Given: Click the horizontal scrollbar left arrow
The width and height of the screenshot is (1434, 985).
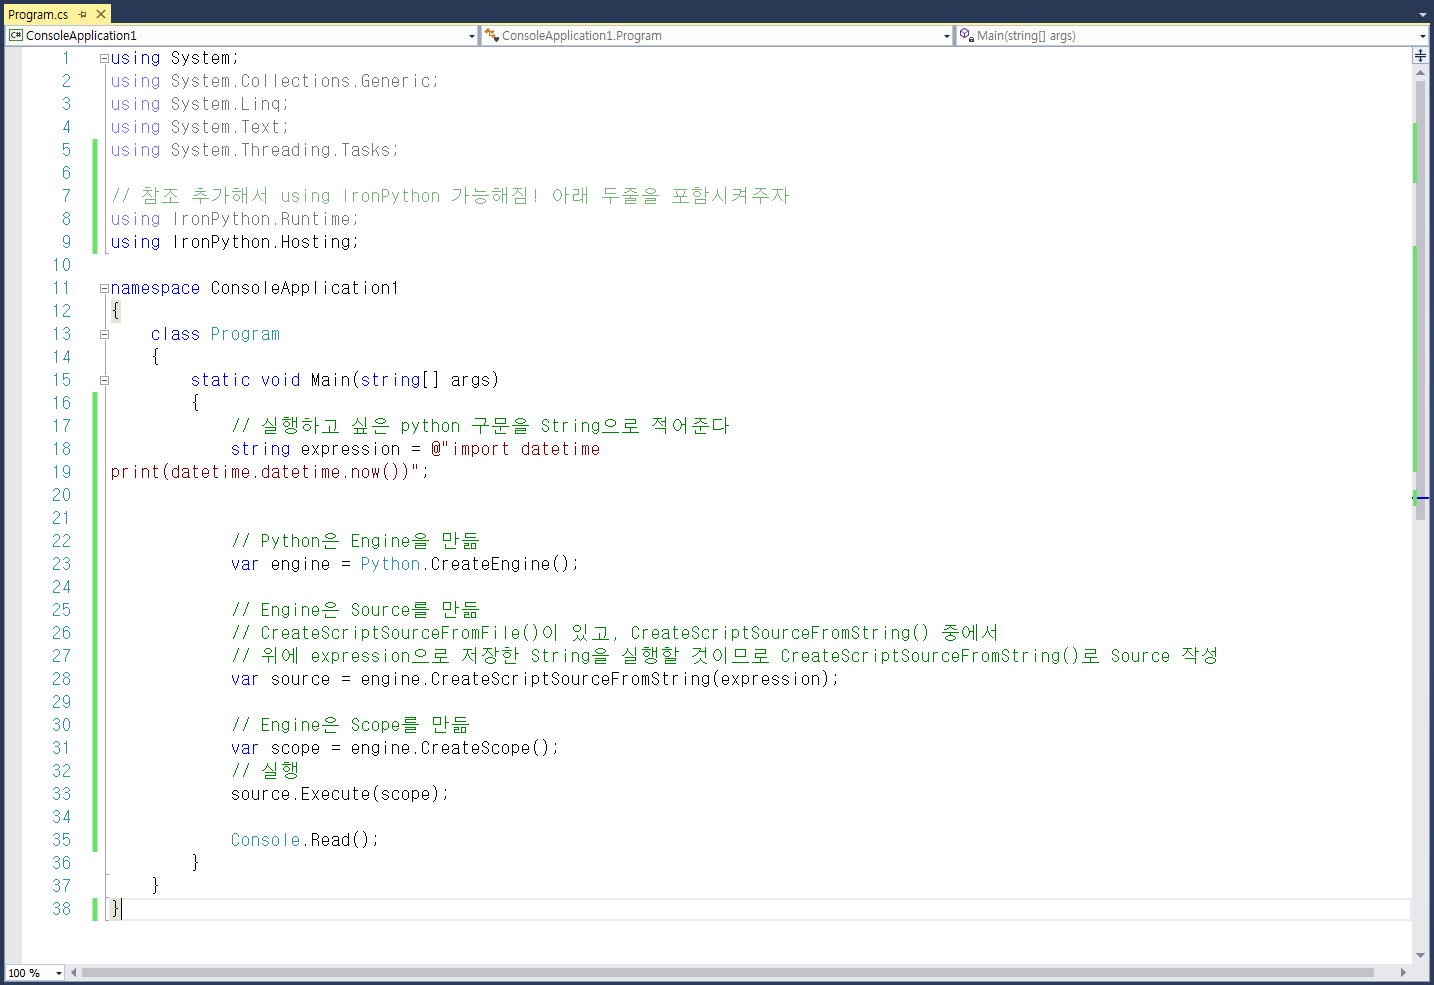Looking at the screenshot, I should pyautogui.click(x=74, y=973).
